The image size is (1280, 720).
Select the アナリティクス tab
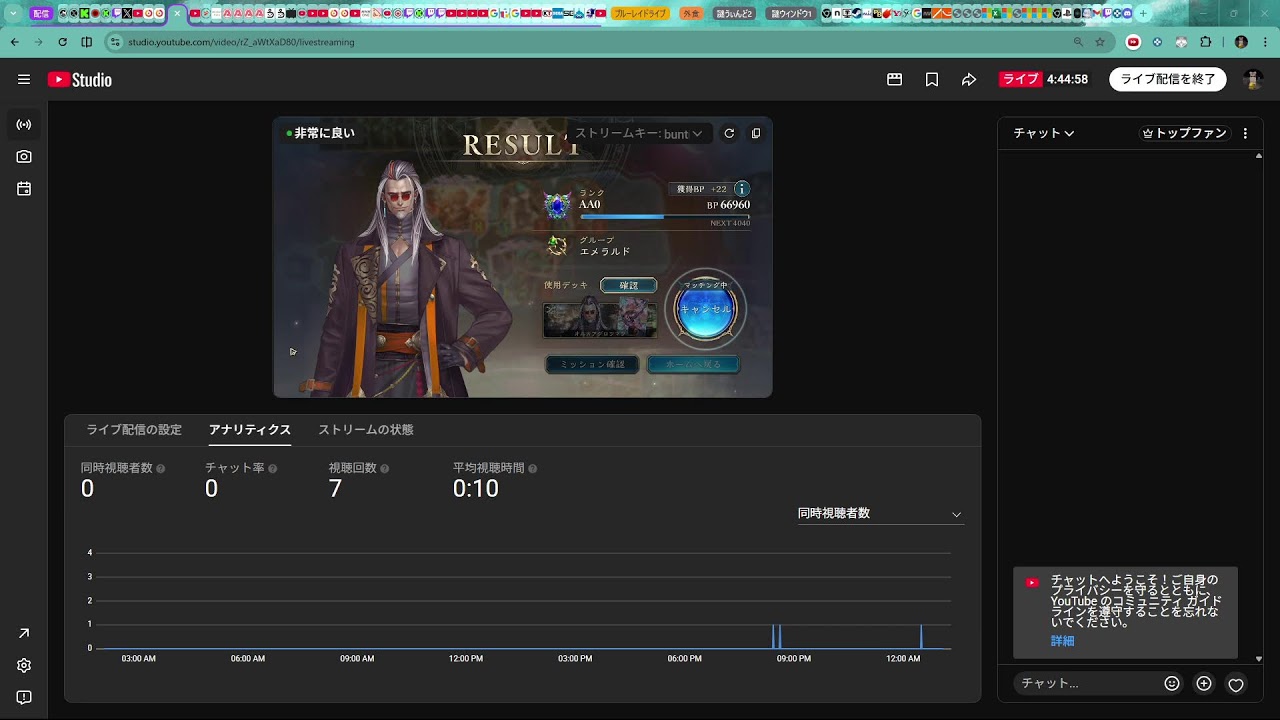coord(250,430)
